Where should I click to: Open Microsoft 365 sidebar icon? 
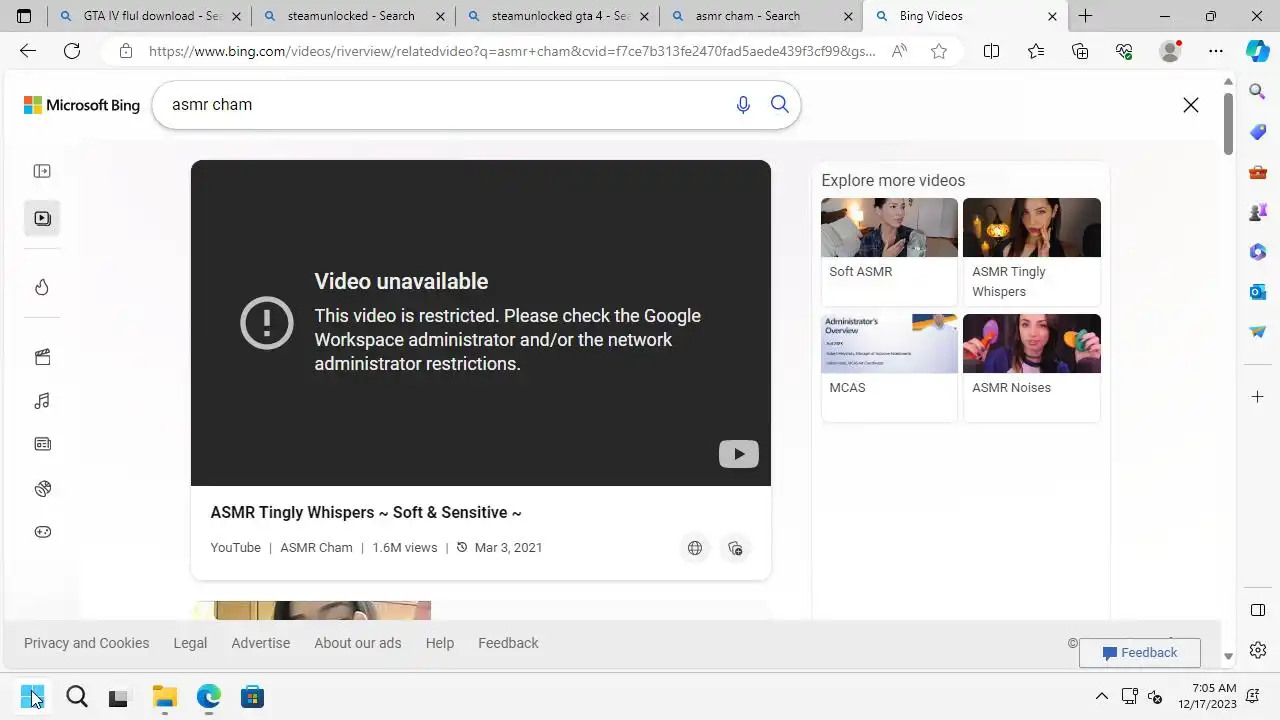(x=1258, y=252)
